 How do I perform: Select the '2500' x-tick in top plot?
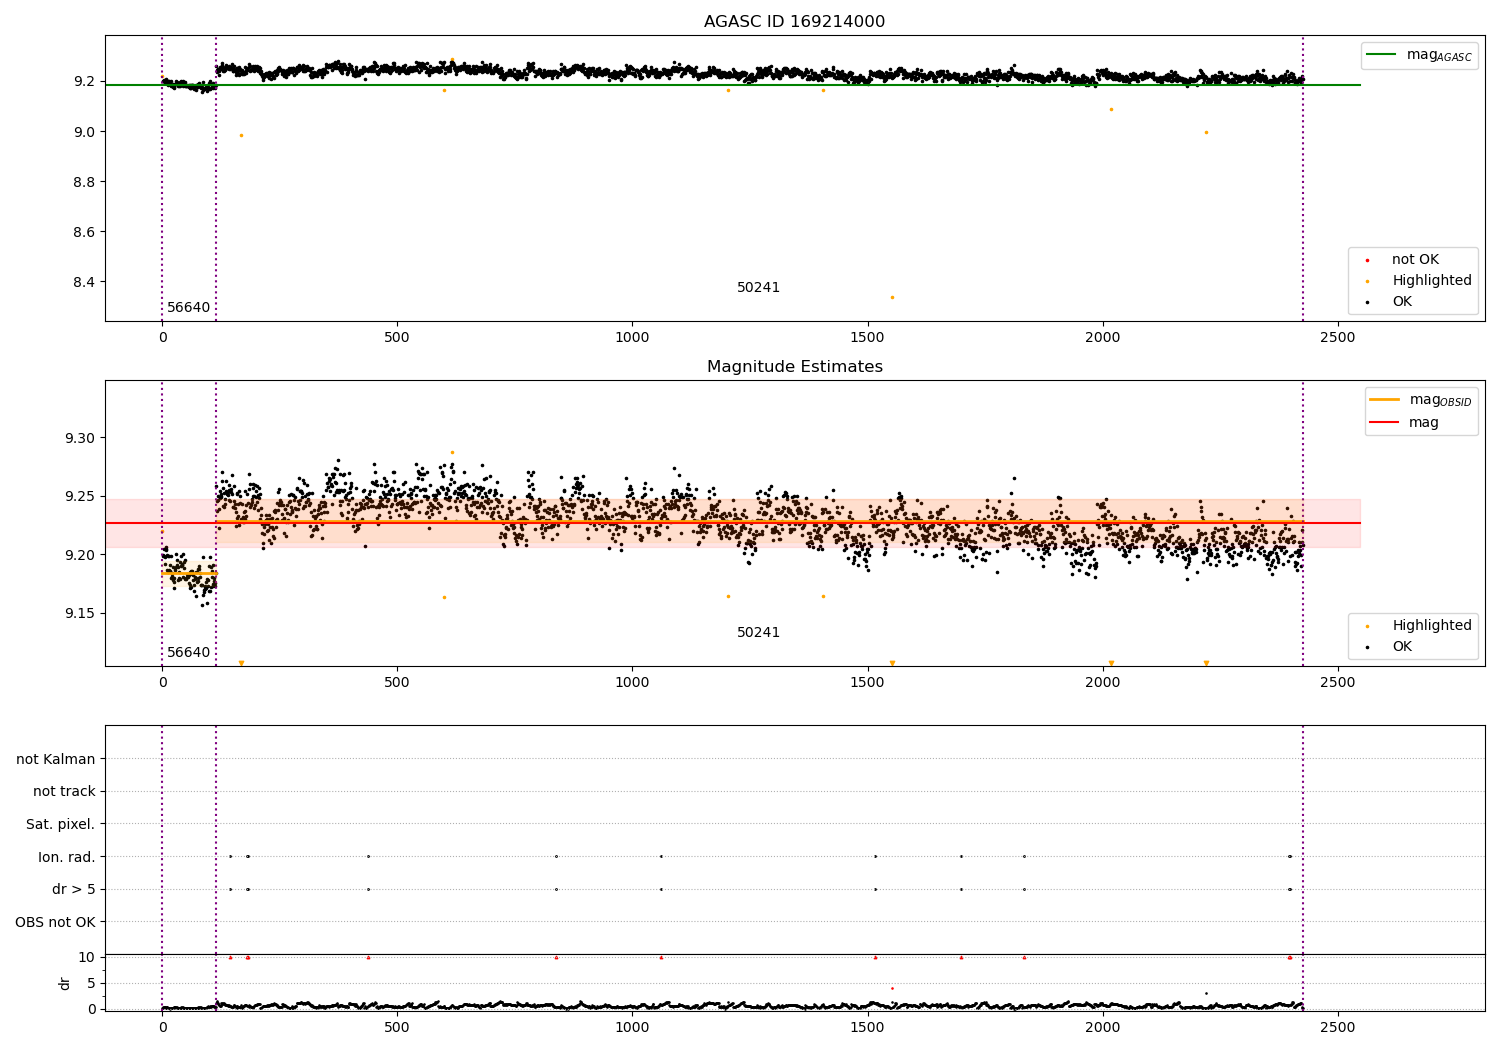pyautogui.click(x=1338, y=337)
